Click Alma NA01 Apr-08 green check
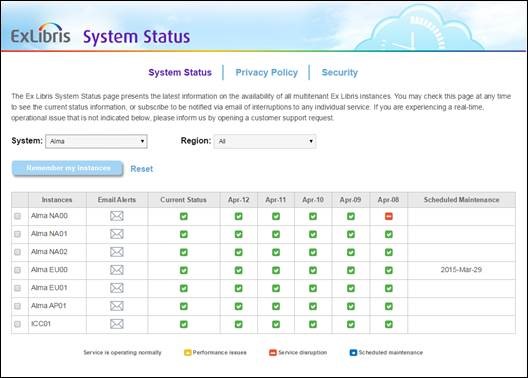 click(389, 234)
